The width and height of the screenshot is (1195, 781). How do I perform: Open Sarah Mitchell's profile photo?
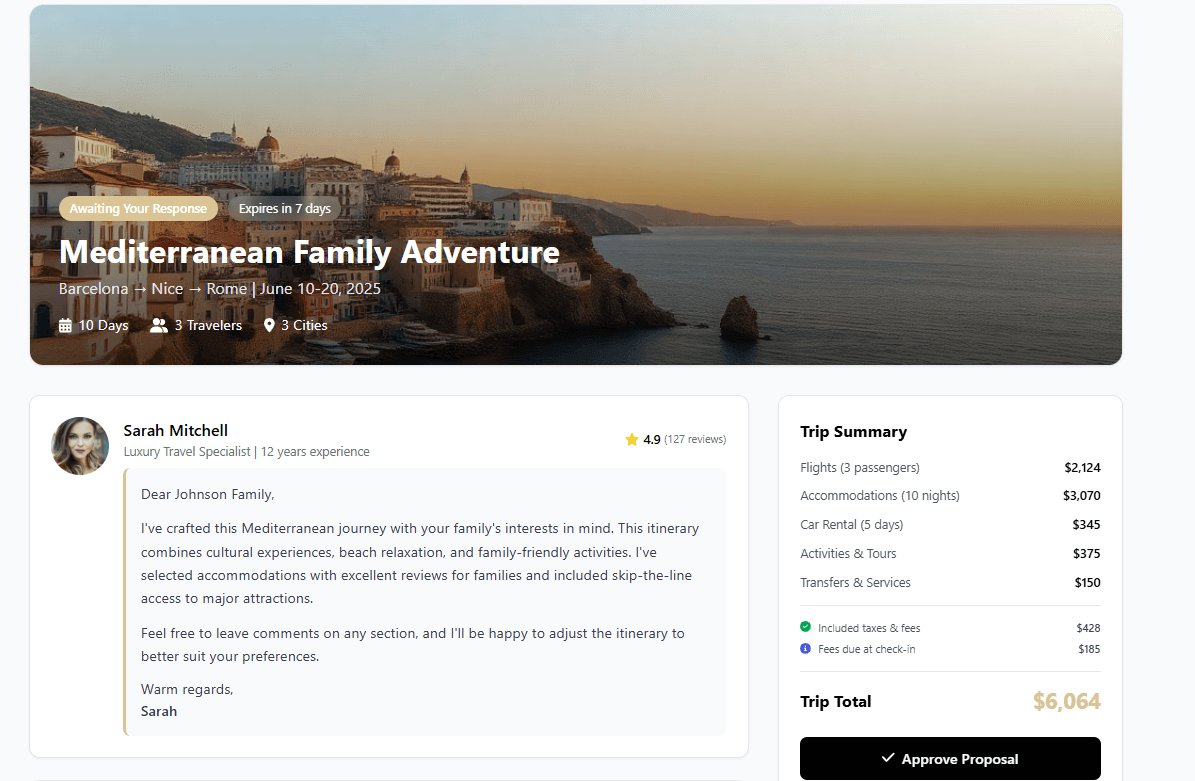pyautogui.click(x=80, y=446)
